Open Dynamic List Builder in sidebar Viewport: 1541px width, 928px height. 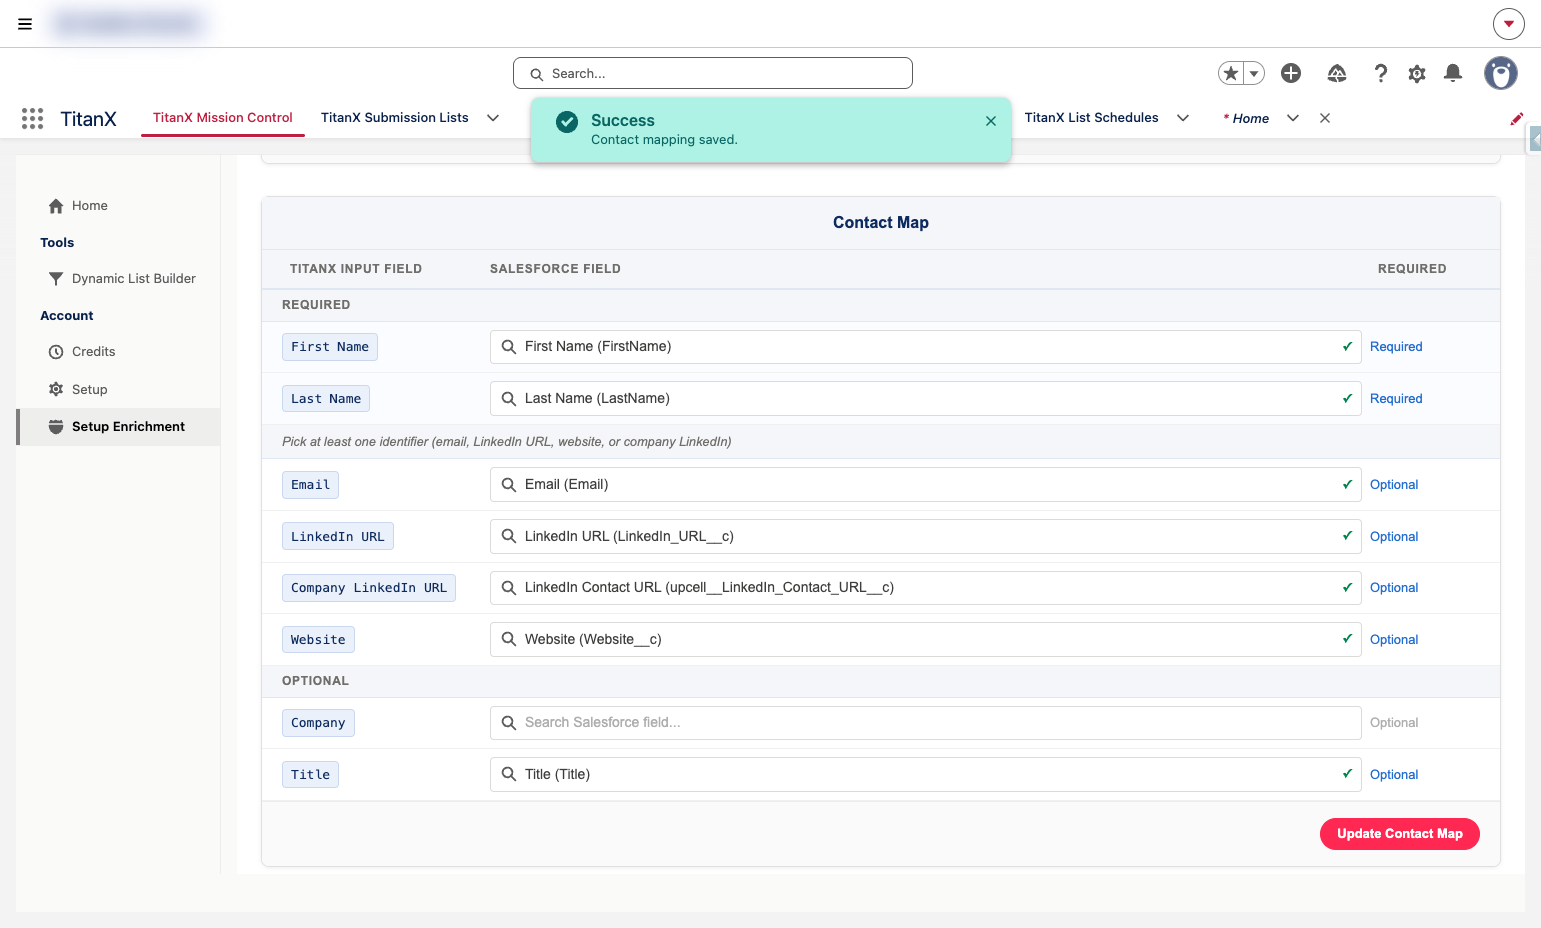122,279
